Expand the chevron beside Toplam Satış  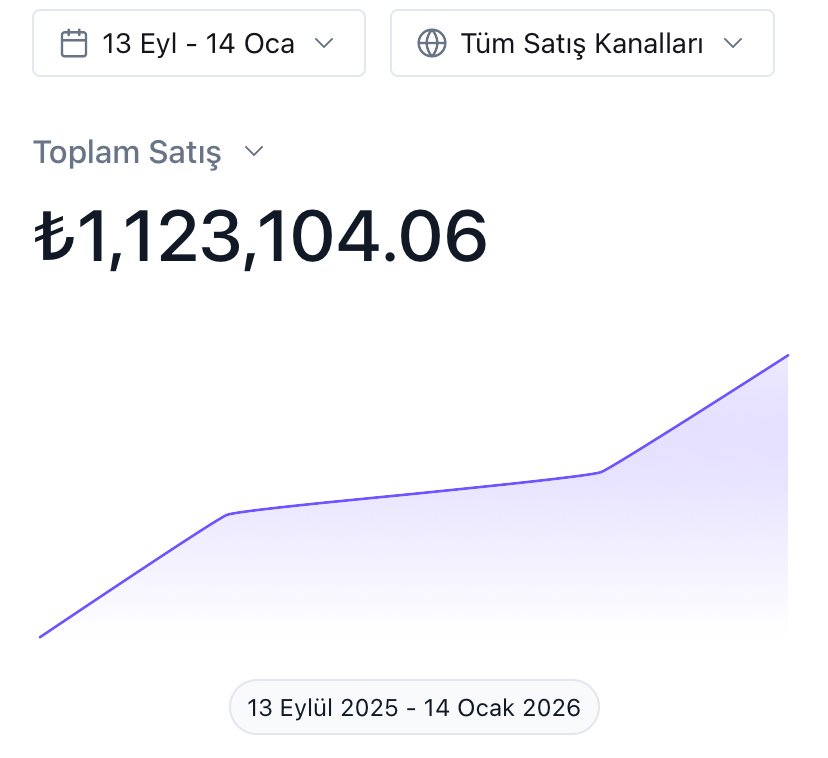click(254, 152)
